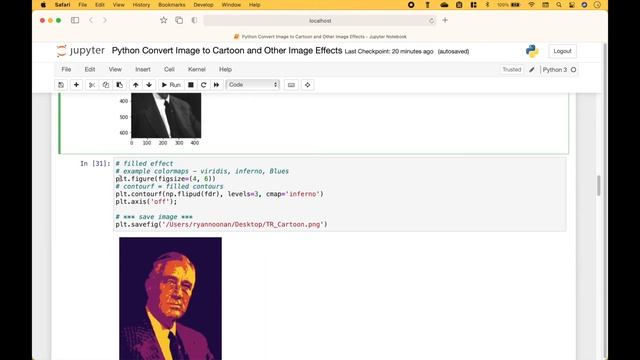This screenshot has width=640, height=360.
Task: Restart kernel and run all fast-forward icon
Action: click(216, 85)
